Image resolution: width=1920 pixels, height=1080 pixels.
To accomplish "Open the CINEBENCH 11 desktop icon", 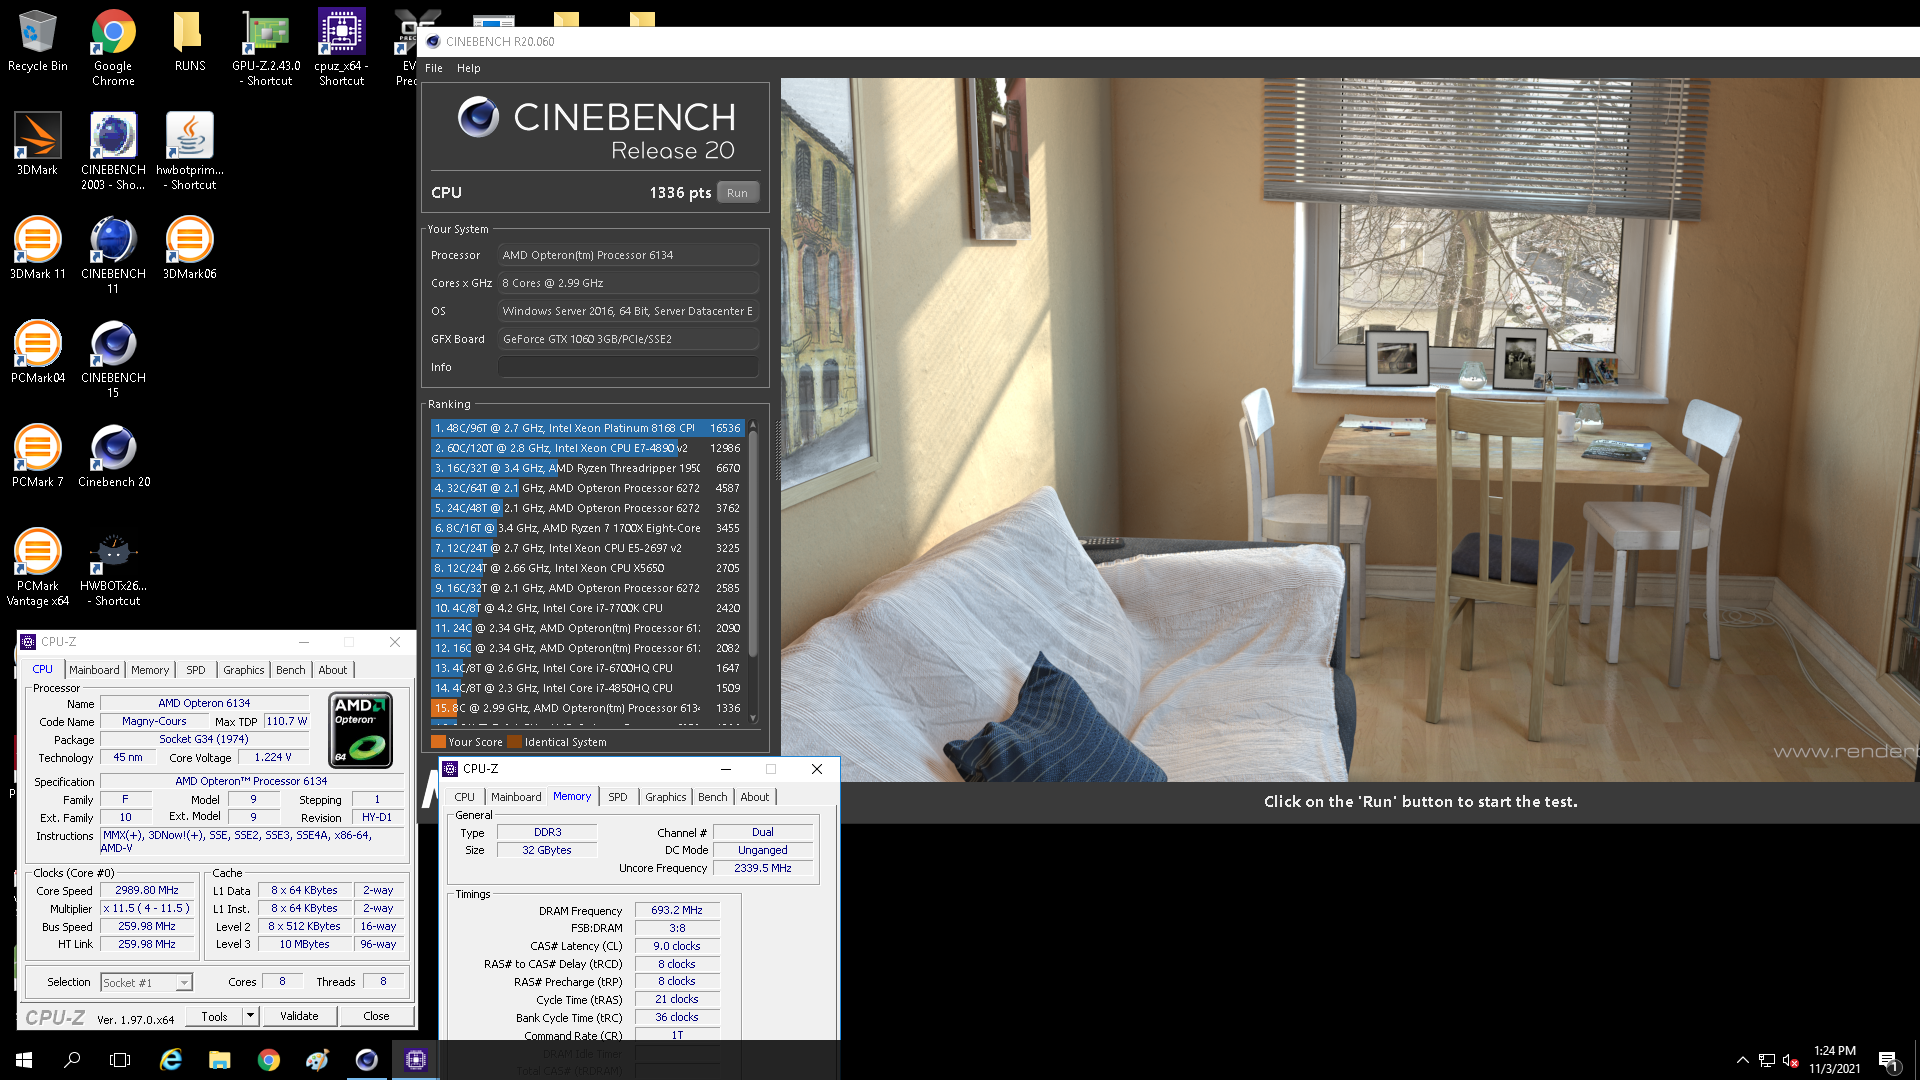I will pyautogui.click(x=113, y=255).
